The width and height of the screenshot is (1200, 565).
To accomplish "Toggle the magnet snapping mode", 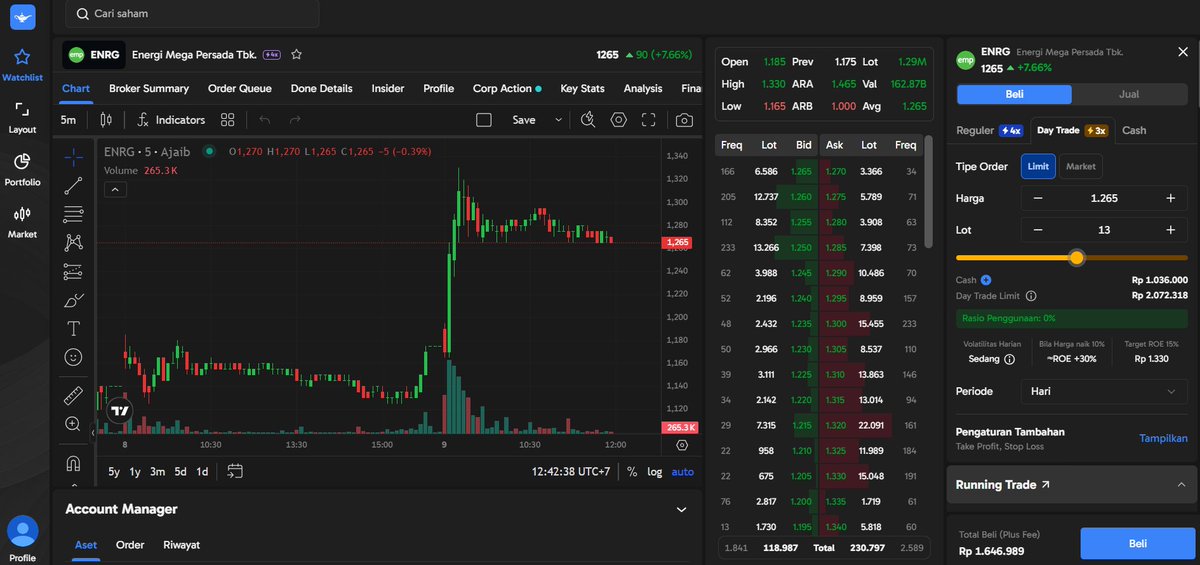I will pos(73,462).
